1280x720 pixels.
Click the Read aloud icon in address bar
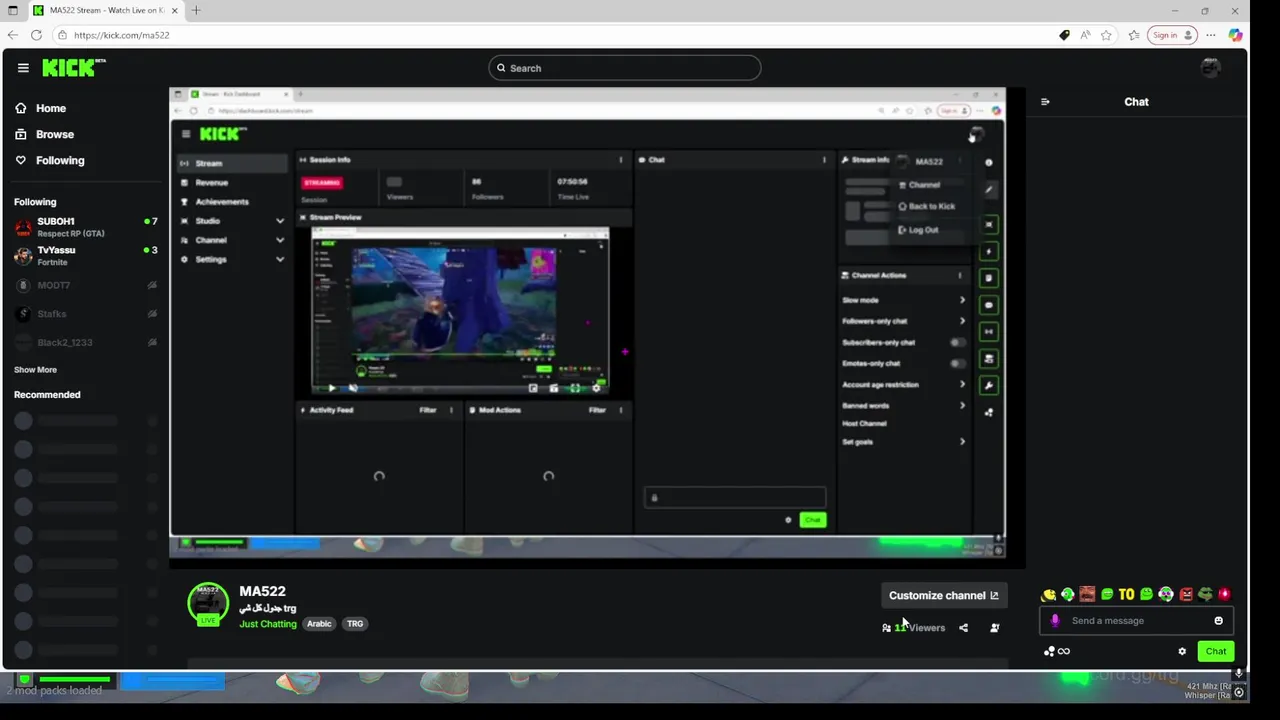pos(1085,35)
